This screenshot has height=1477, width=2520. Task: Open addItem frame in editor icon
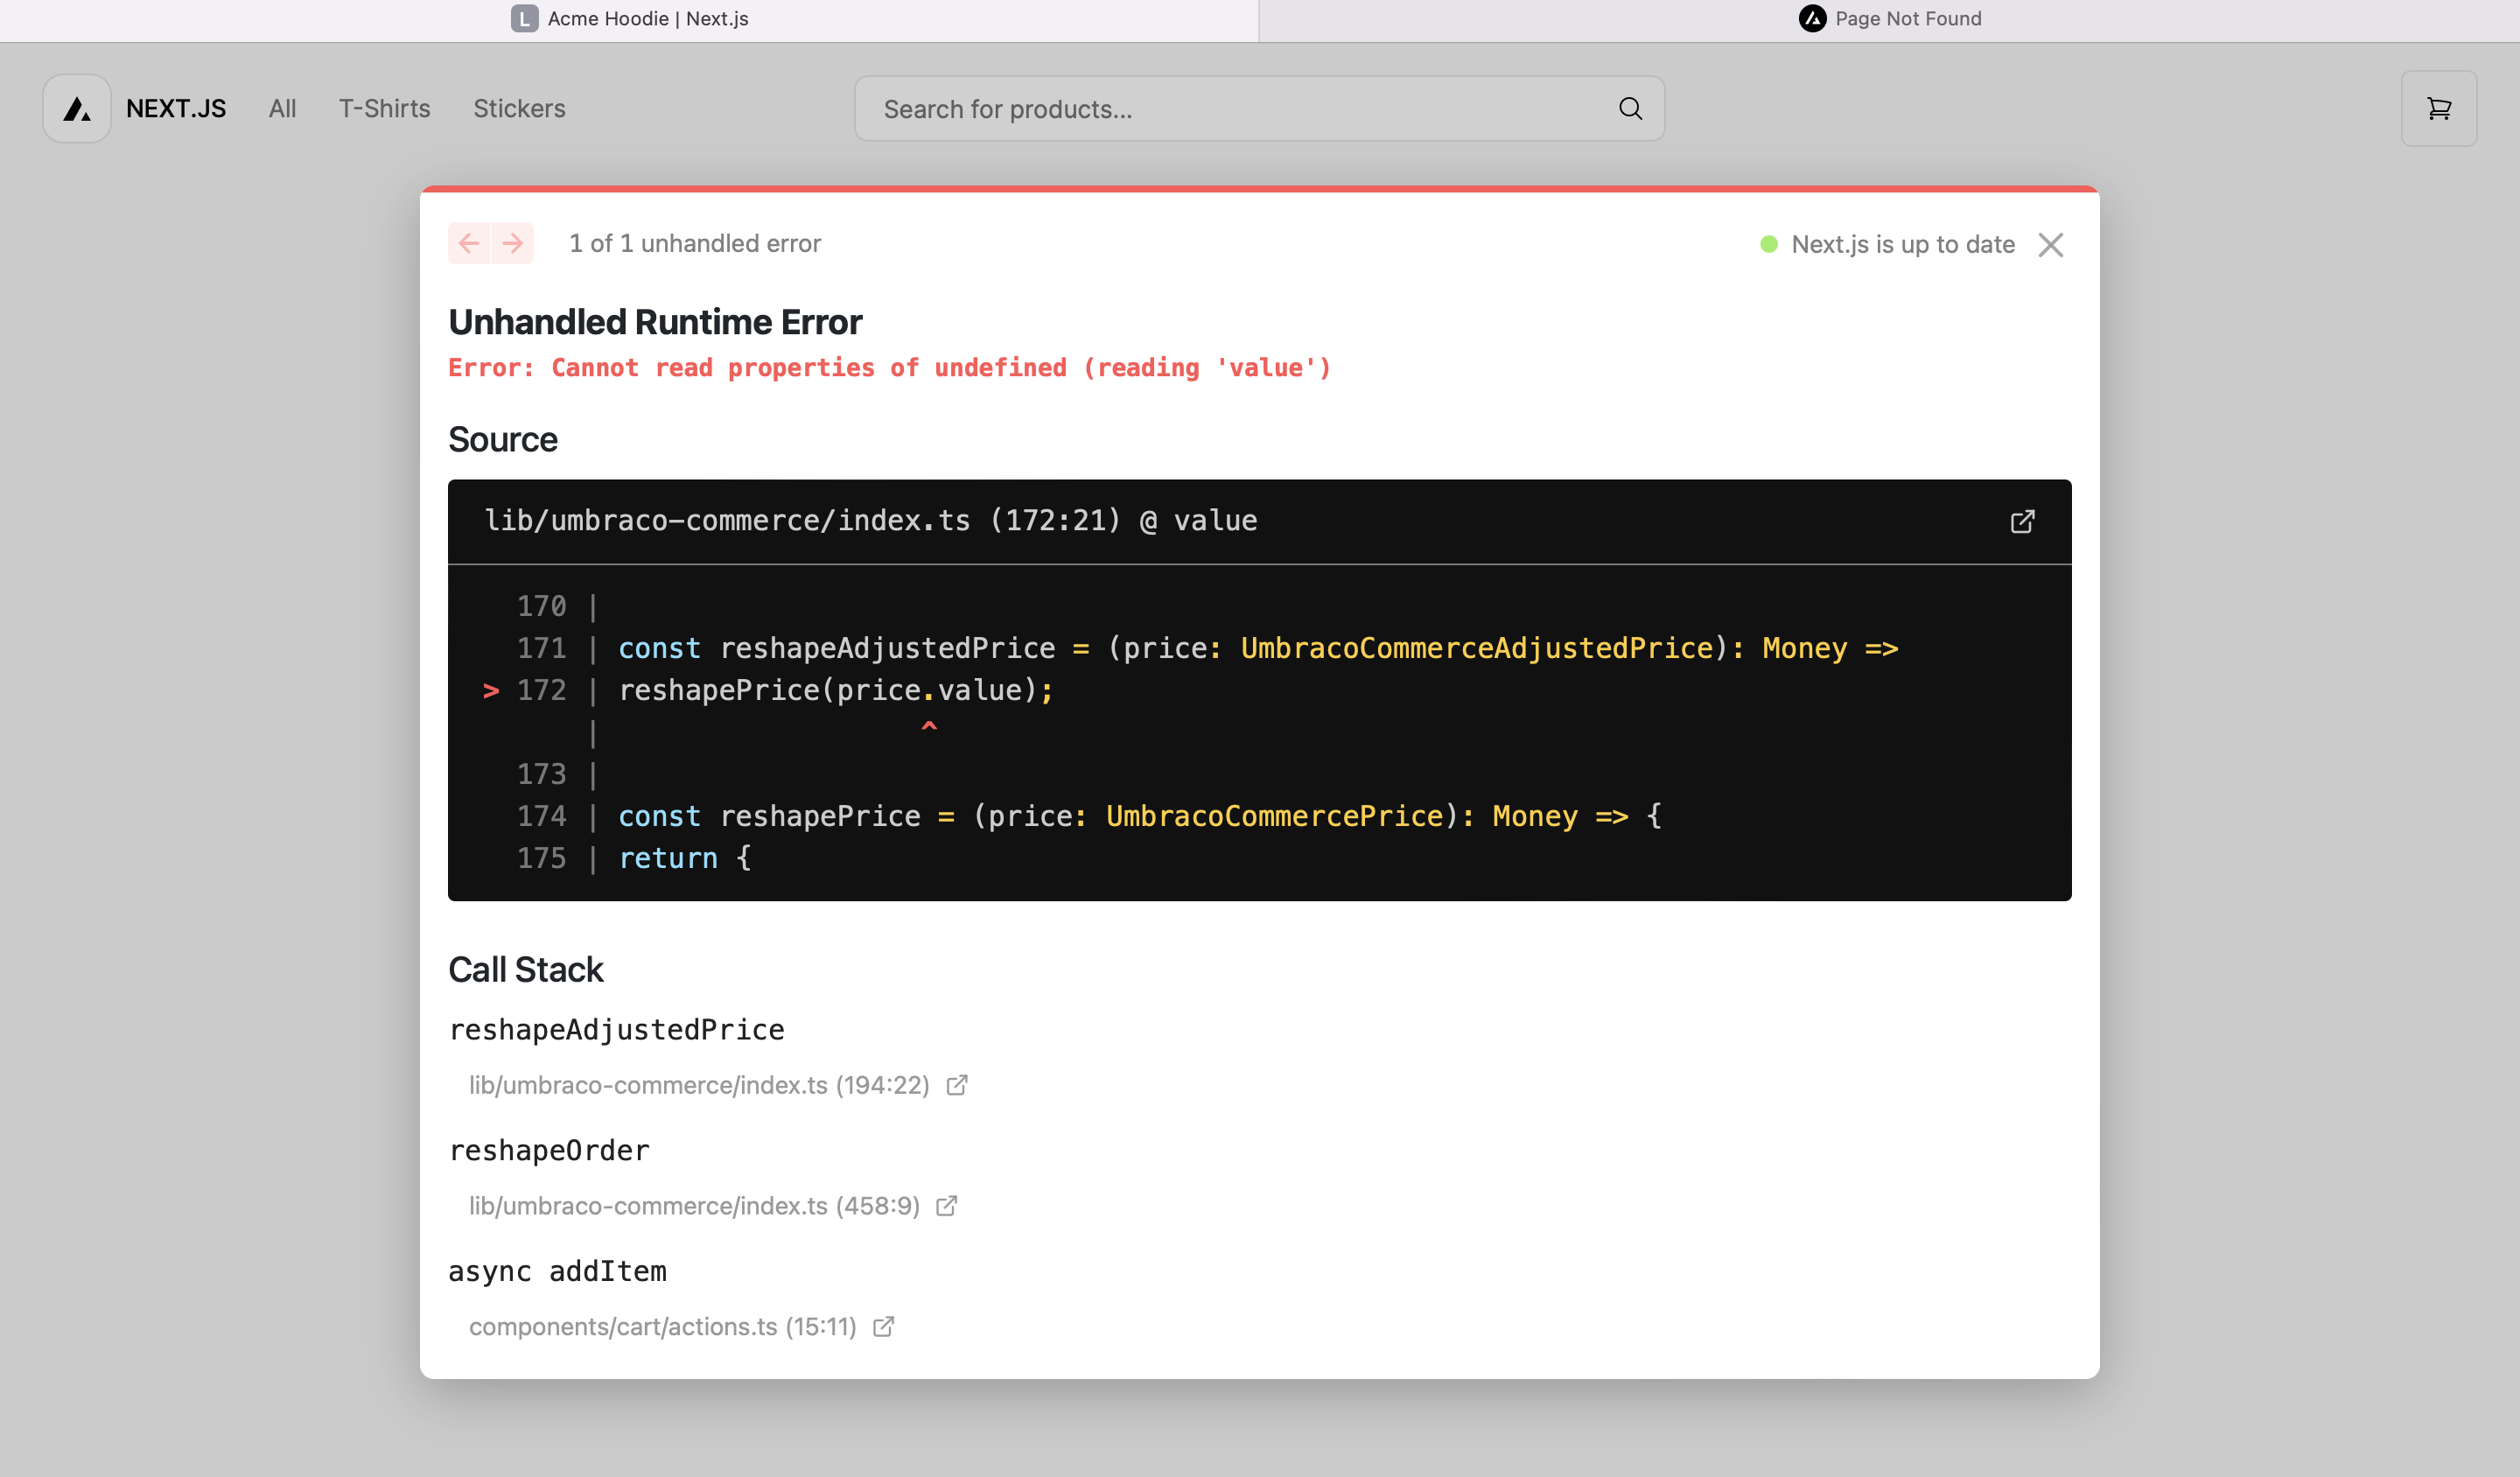(883, 1327)
